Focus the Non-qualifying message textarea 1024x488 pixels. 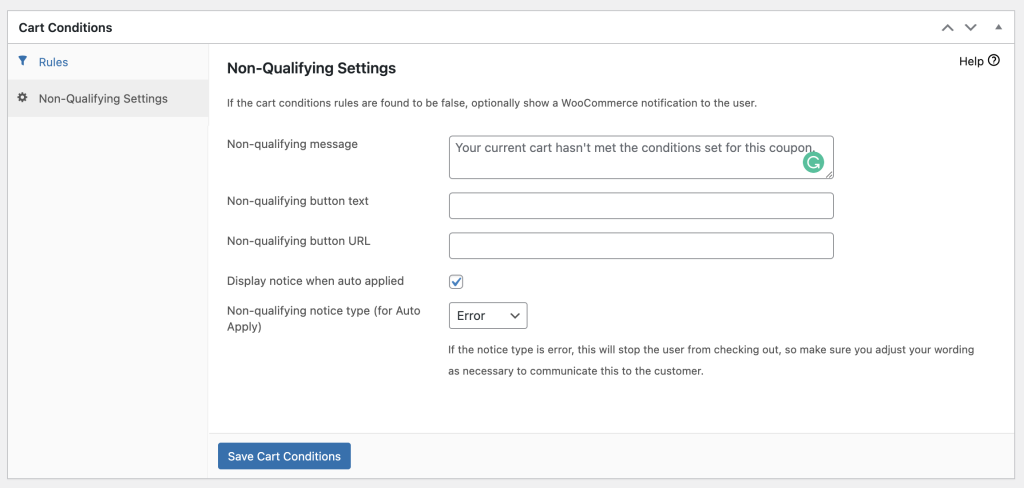641,157
